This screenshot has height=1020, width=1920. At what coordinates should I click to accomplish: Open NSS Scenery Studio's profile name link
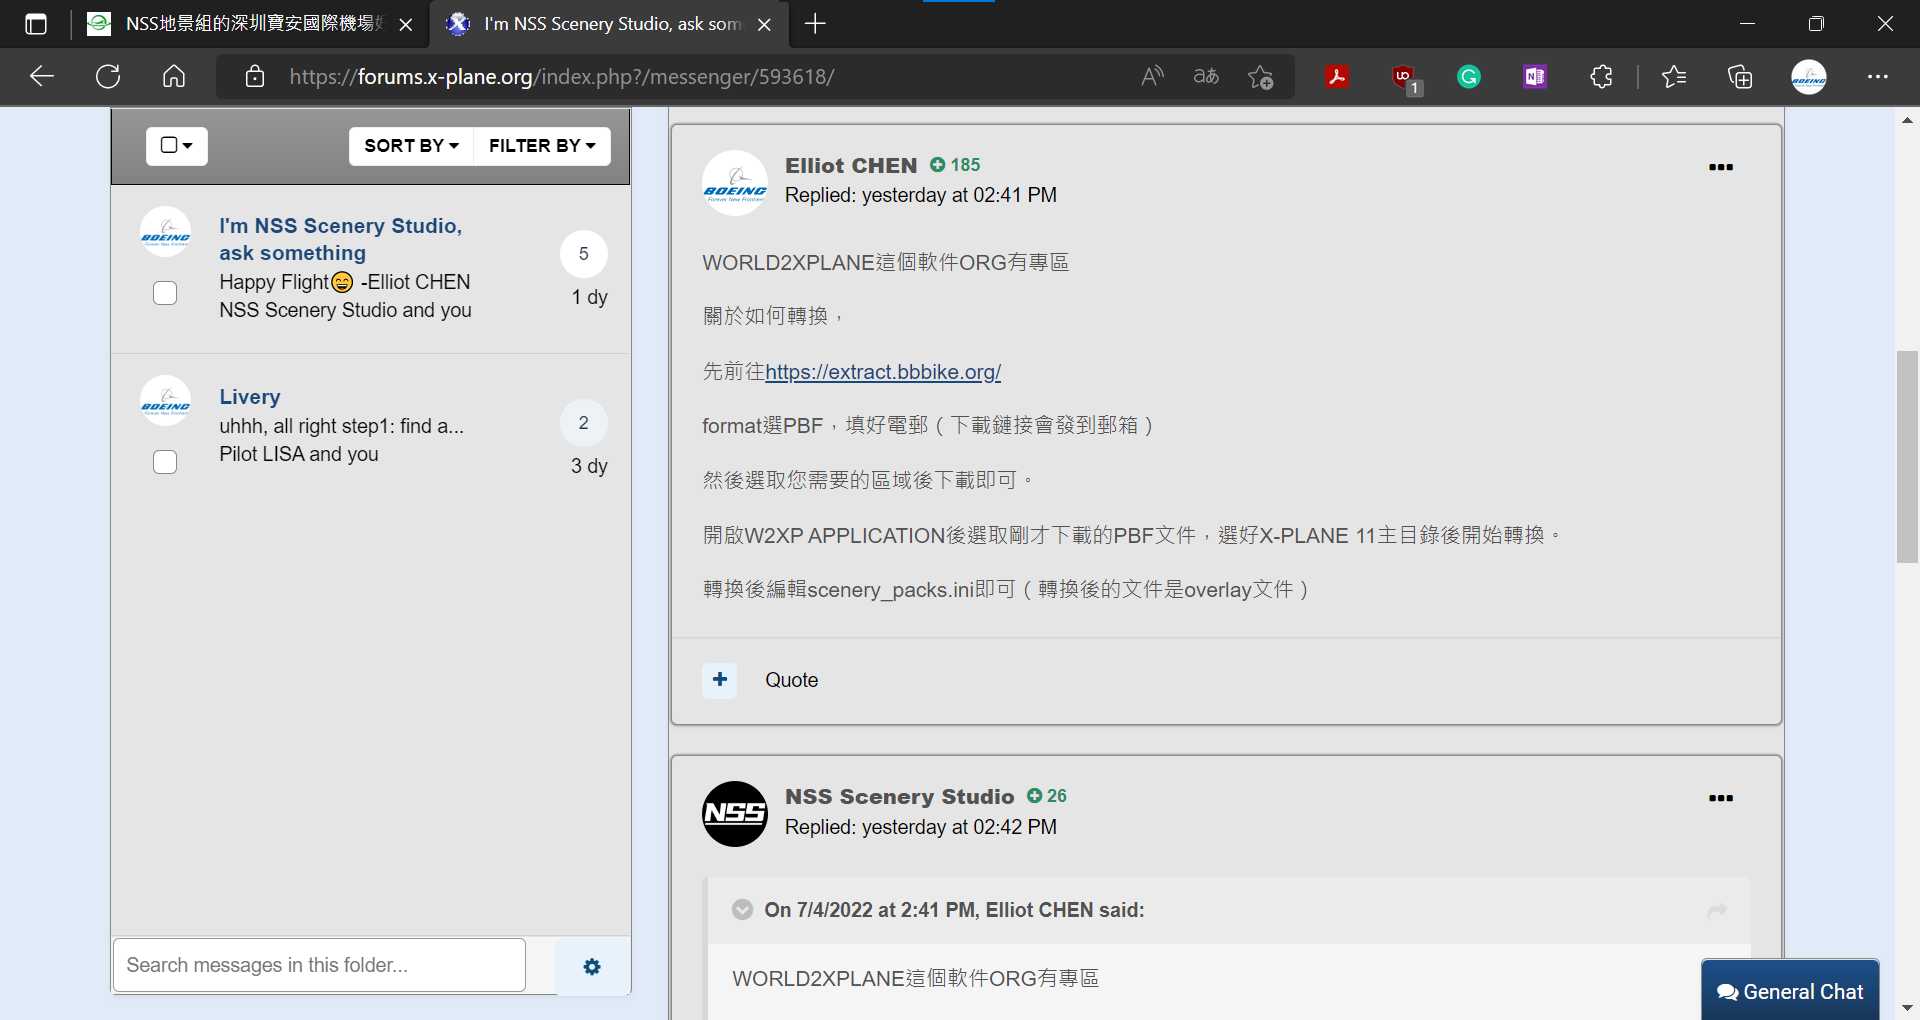click(x=900, y=797)
